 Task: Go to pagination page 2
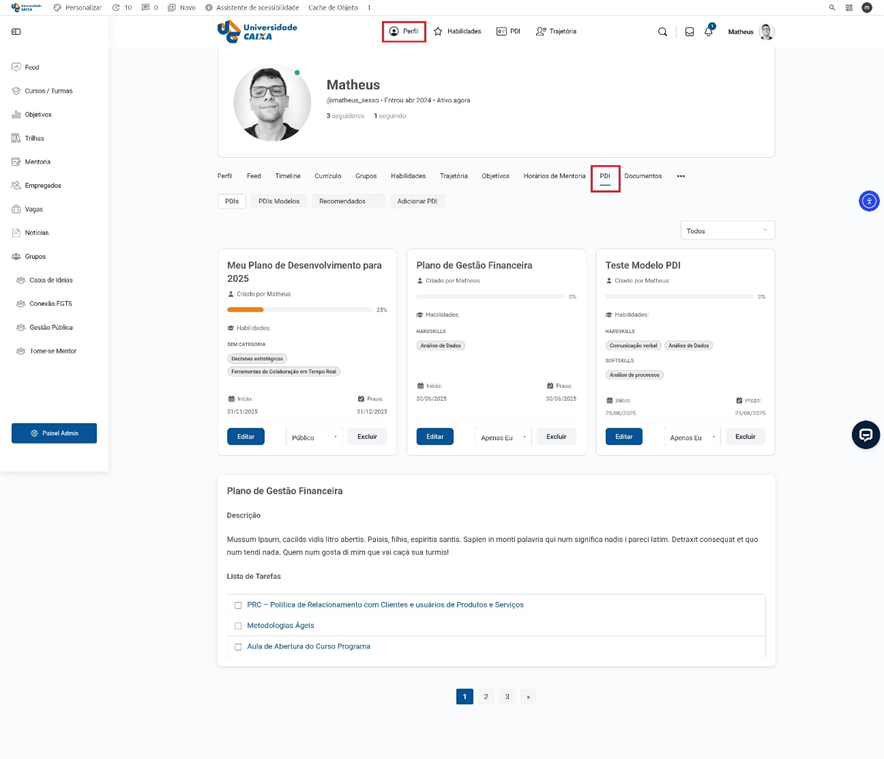pyautogui.click(x=486, y=696)
